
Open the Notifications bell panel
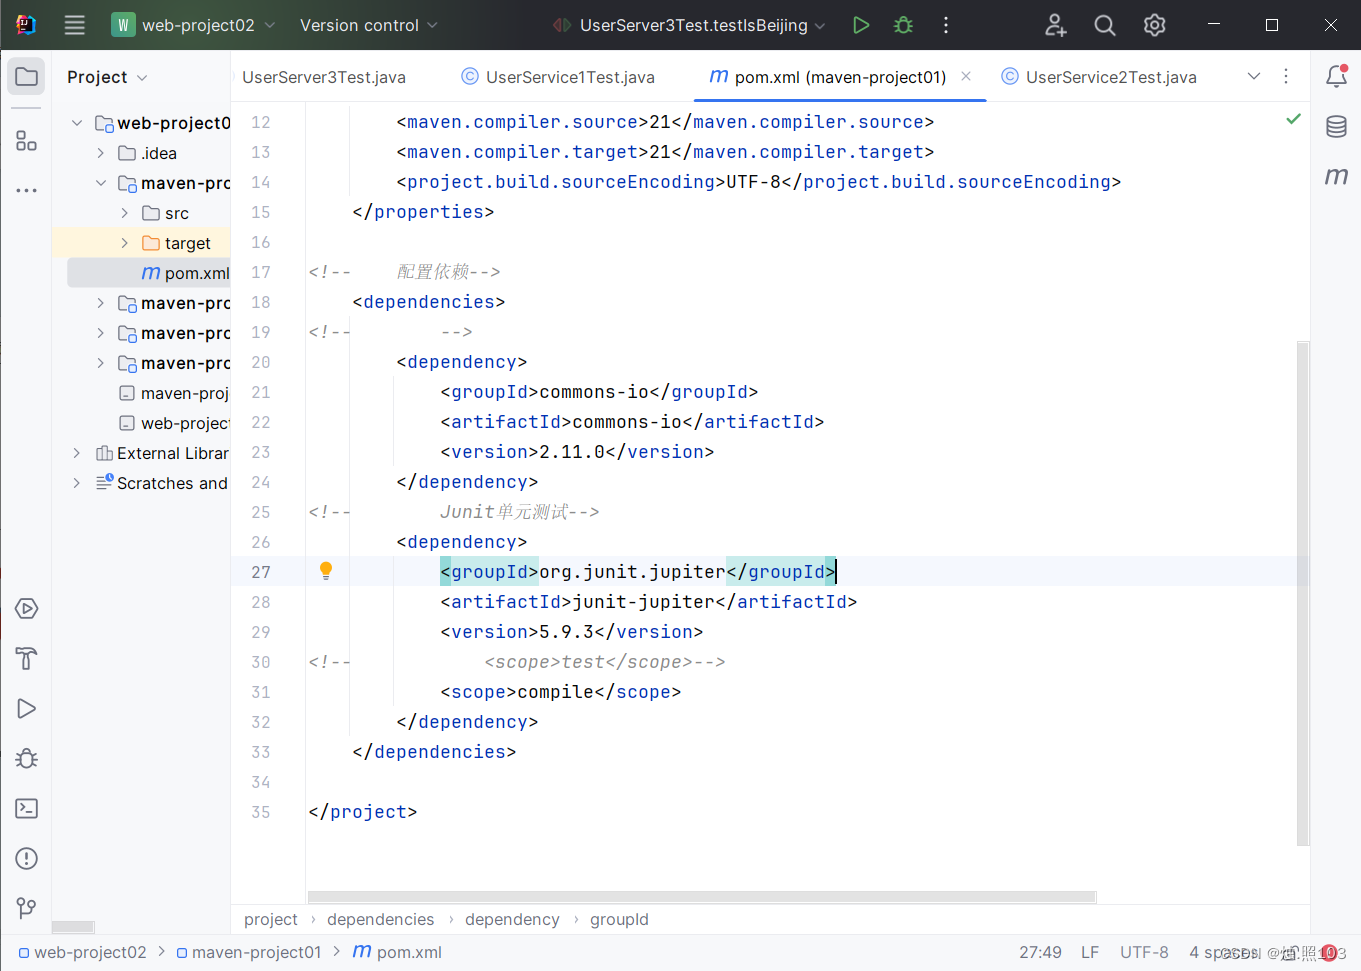pyautogui.click(x=1337, y=76)
